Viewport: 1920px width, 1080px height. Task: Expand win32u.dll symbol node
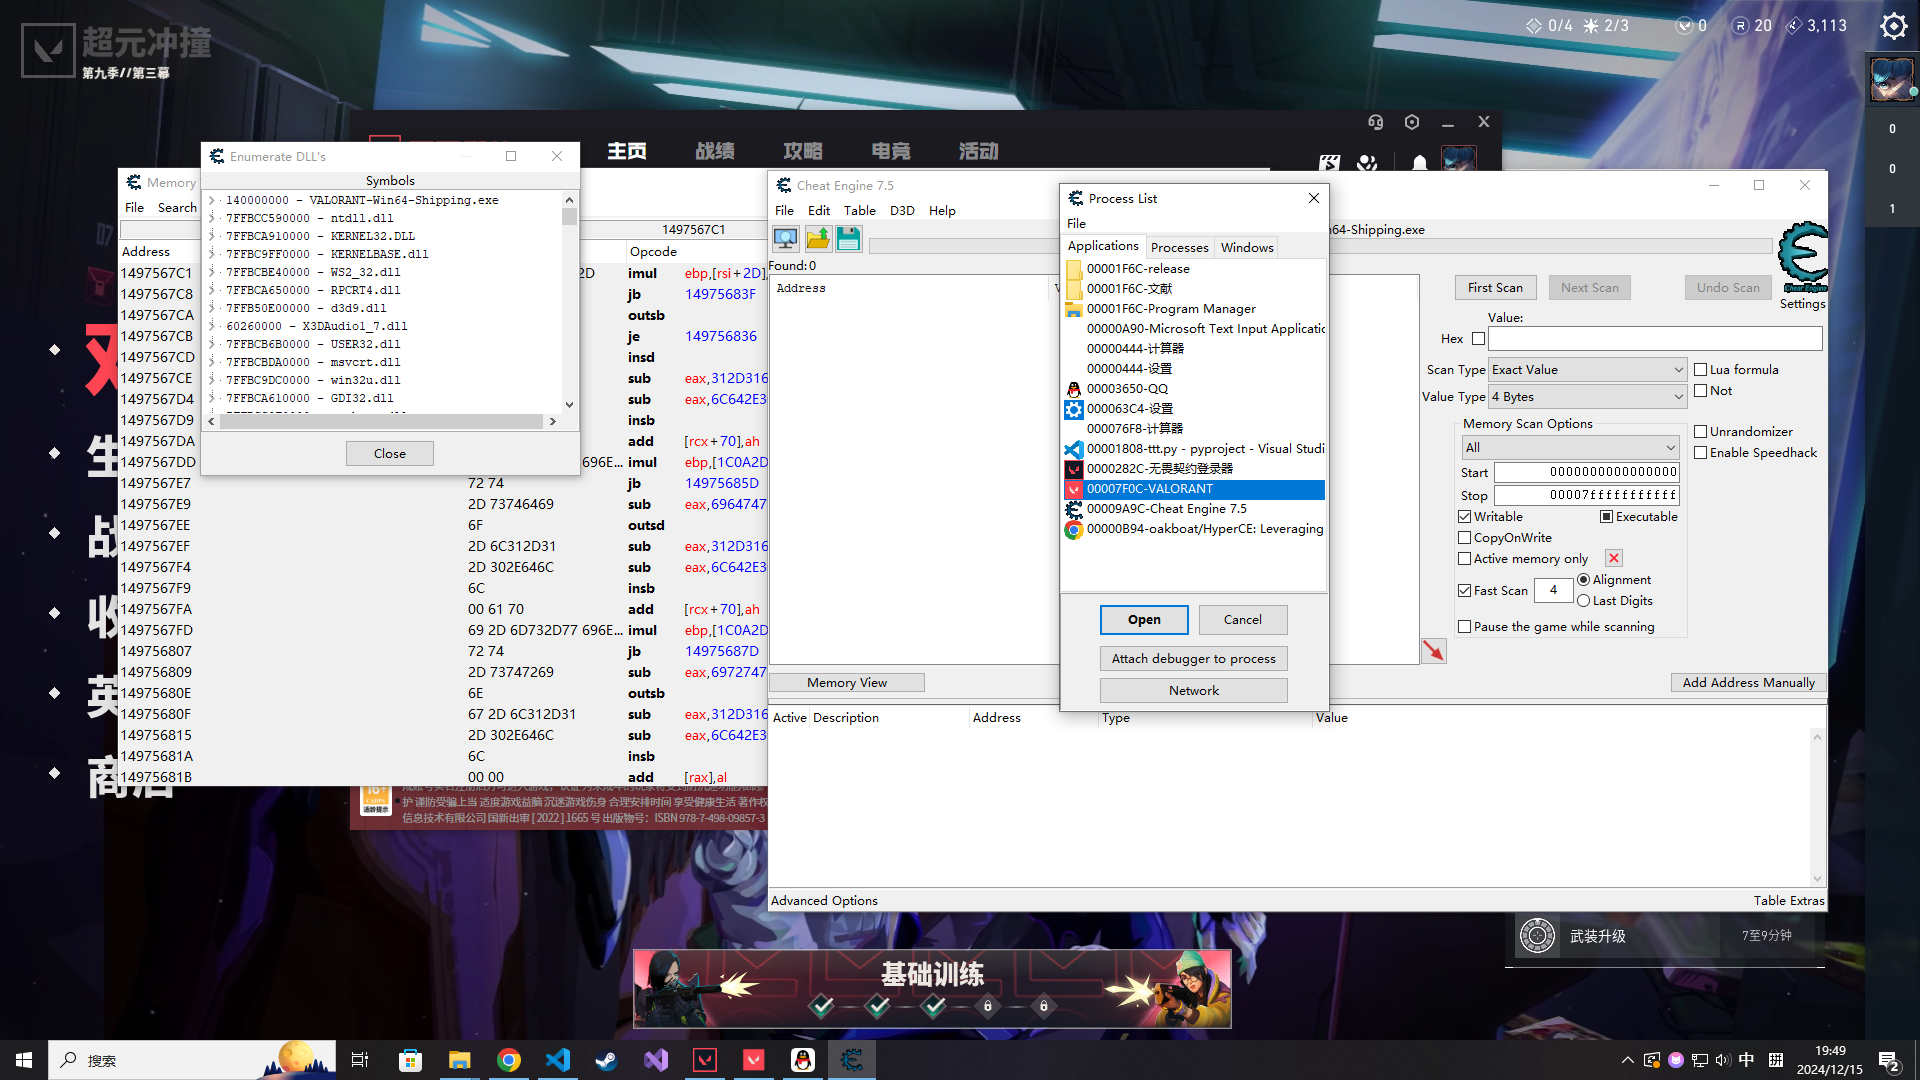(212, 380)
